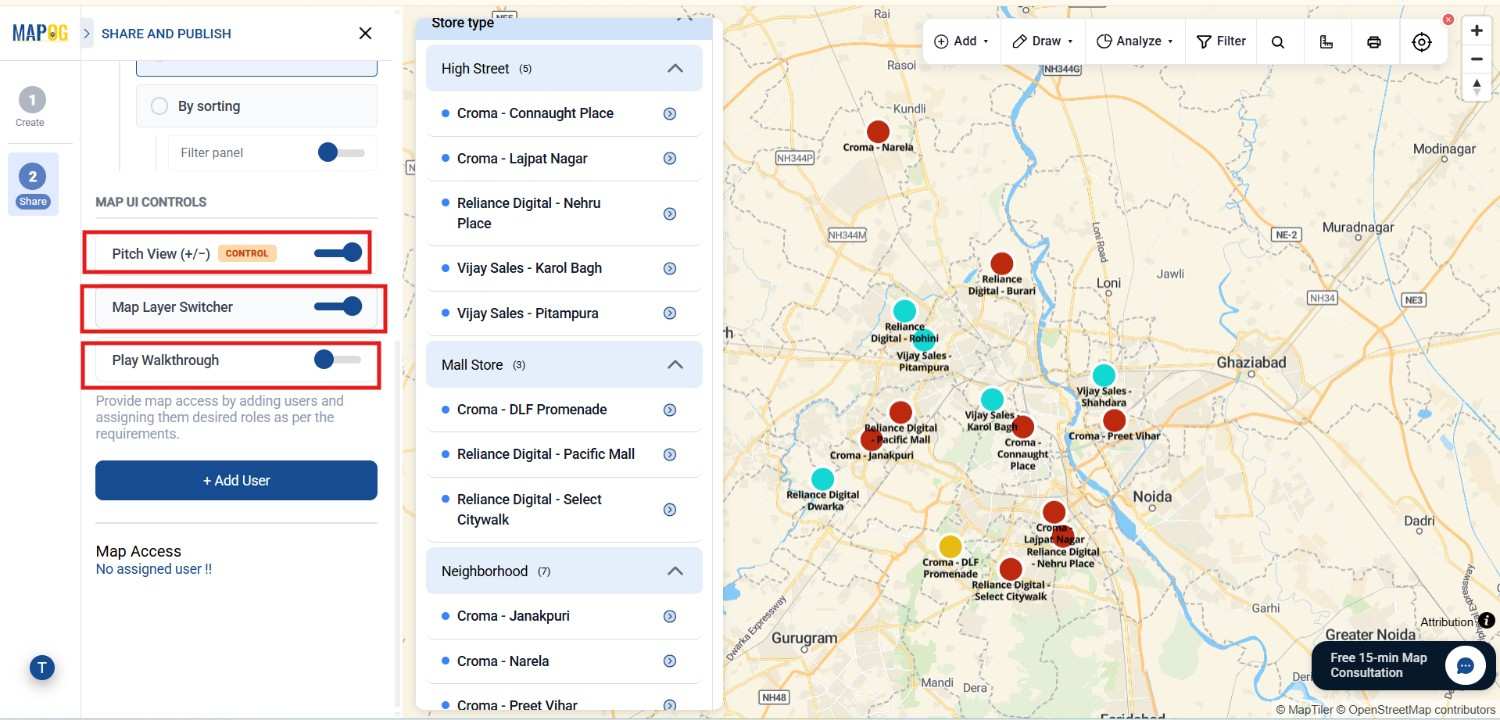
Task: Click the chat bubble icon
Action: [1465, 665]
